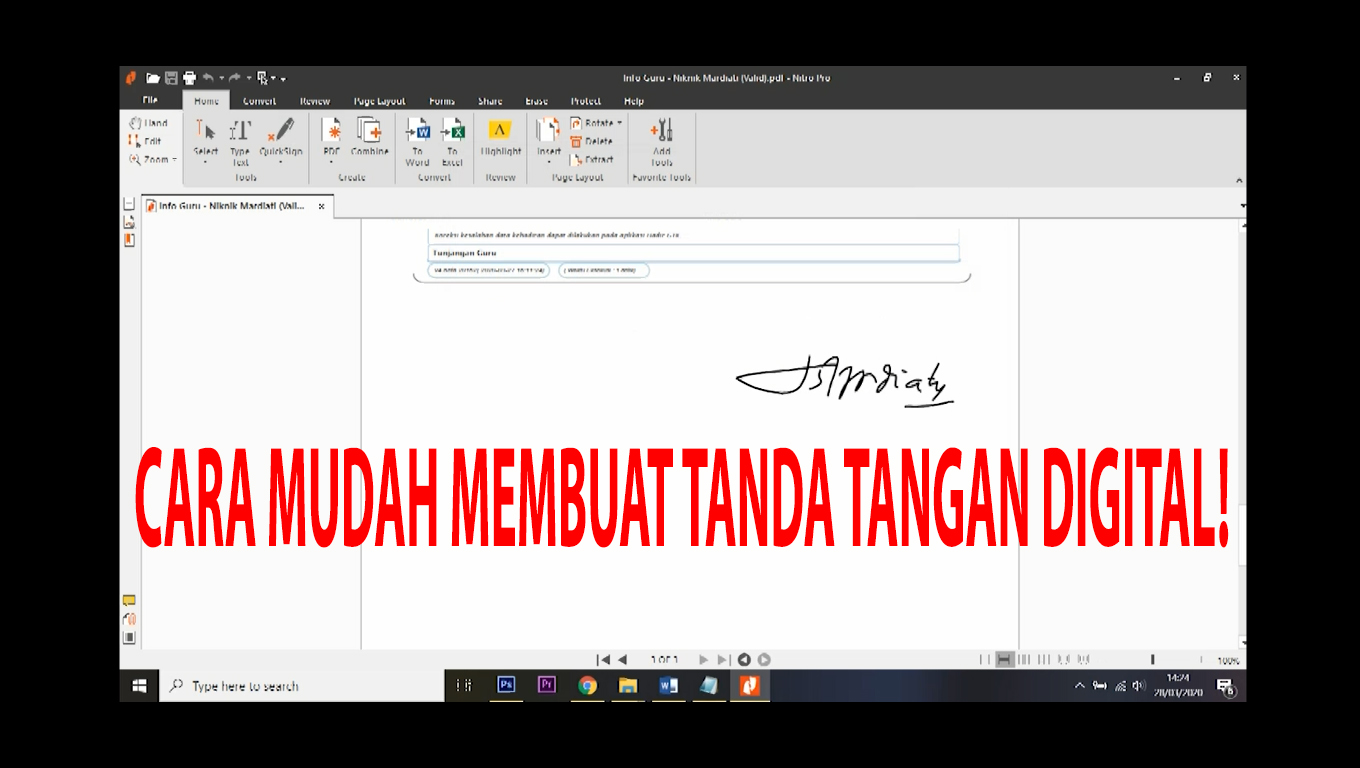Click the Windows taskbar search box
Image resolution: width=1360 pixels, height=768 pixels.
pyautogui.click(x=300, y=686)
